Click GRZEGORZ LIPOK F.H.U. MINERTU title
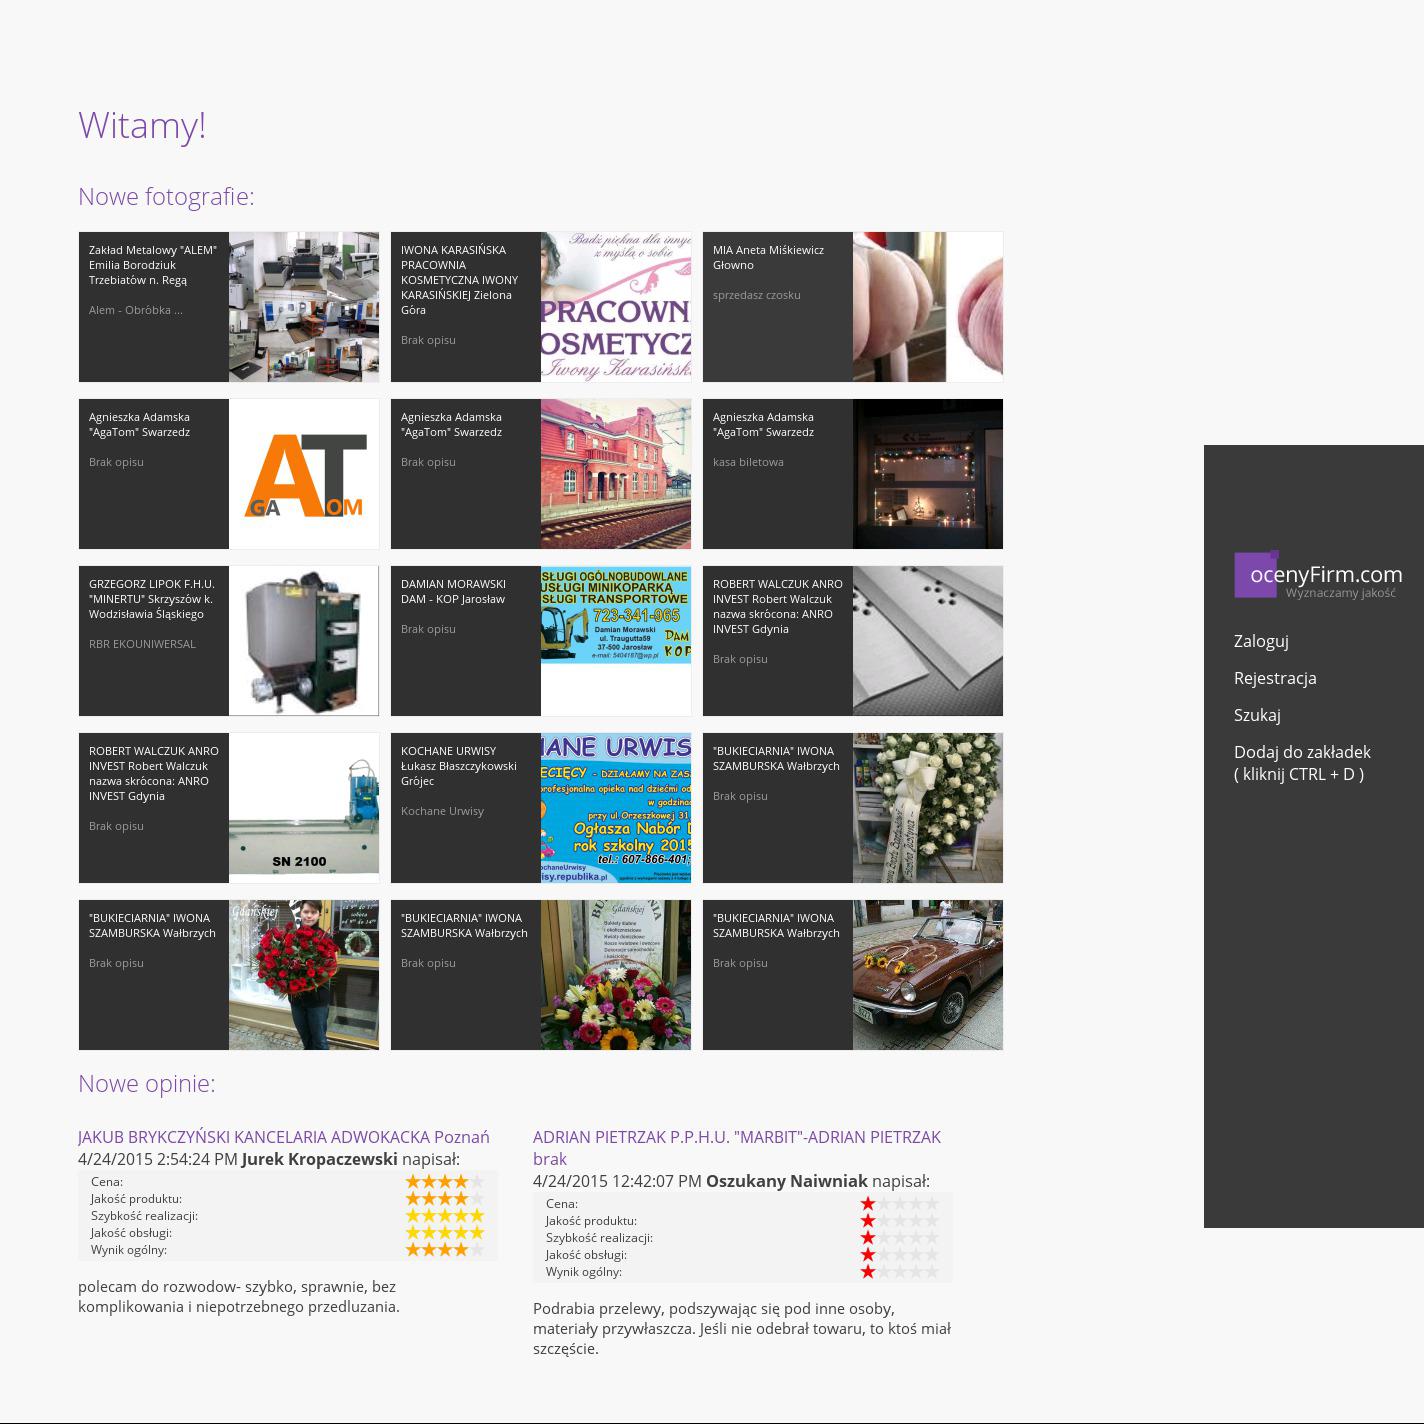The width and height of the screenshot is (1424, 1424). (x=151, y=599)
